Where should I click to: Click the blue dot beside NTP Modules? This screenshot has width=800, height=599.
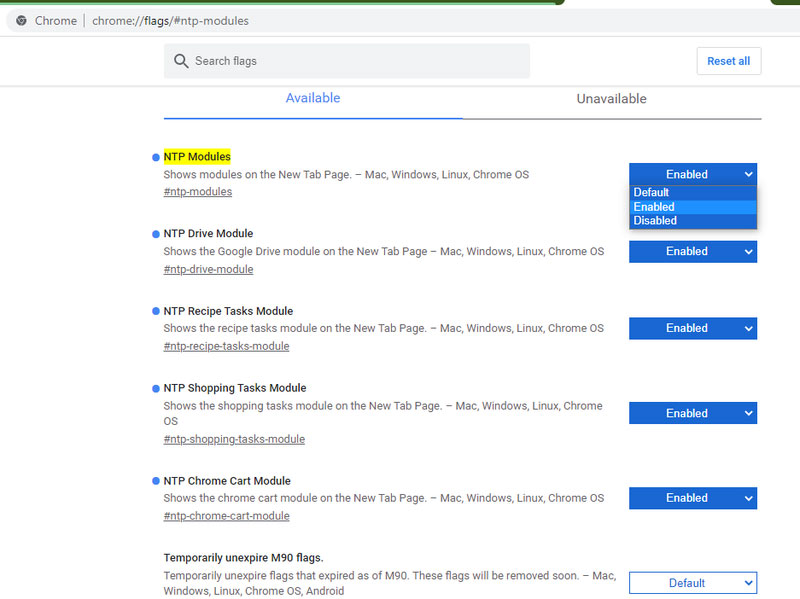156,157
